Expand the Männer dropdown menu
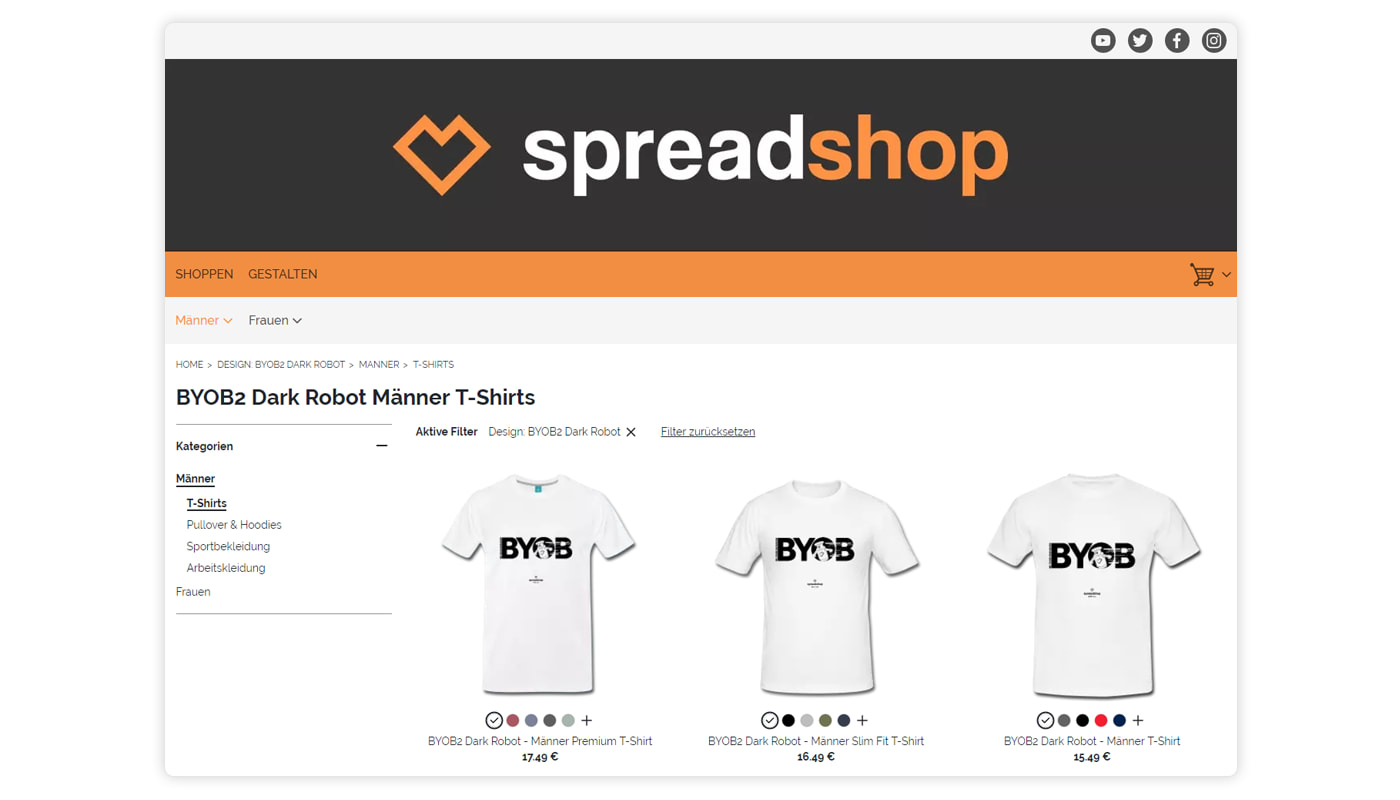Viewport: 1400px width, 800px height. pos(204,321)
